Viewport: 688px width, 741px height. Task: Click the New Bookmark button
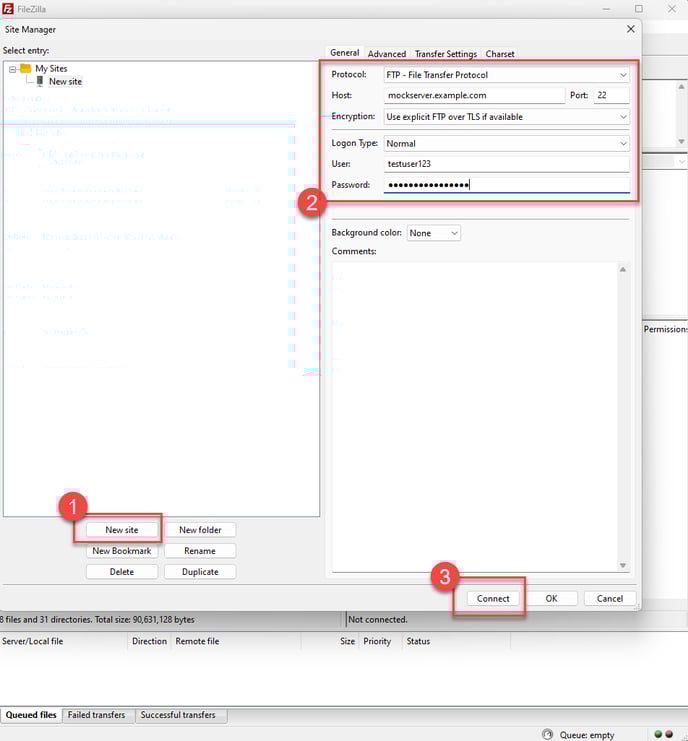click(x=122, y=551)
